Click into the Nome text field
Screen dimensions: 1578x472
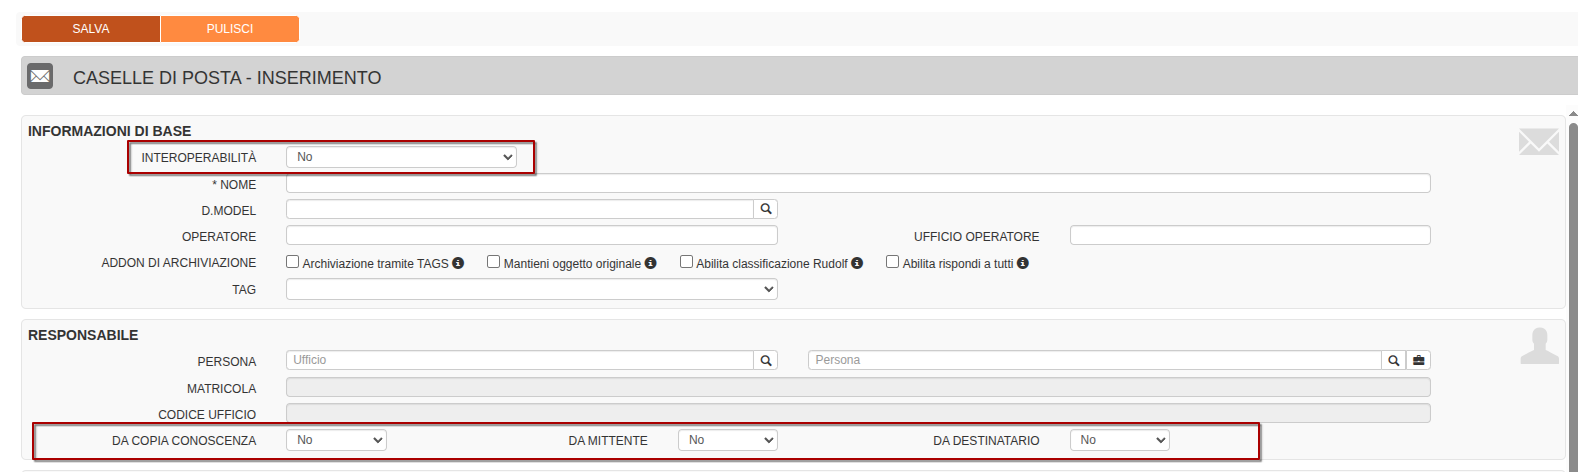pyautogui.click(x=857, y=183)
